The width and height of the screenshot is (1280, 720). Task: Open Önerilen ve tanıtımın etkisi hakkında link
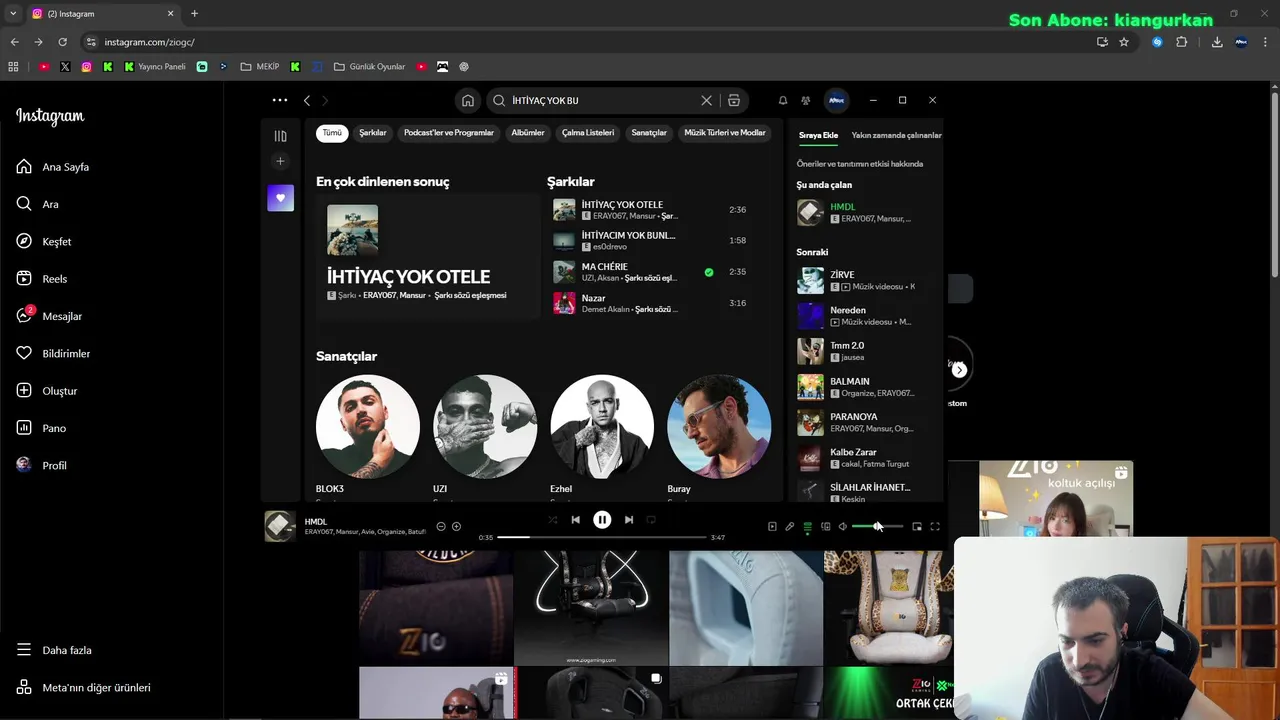860,164
